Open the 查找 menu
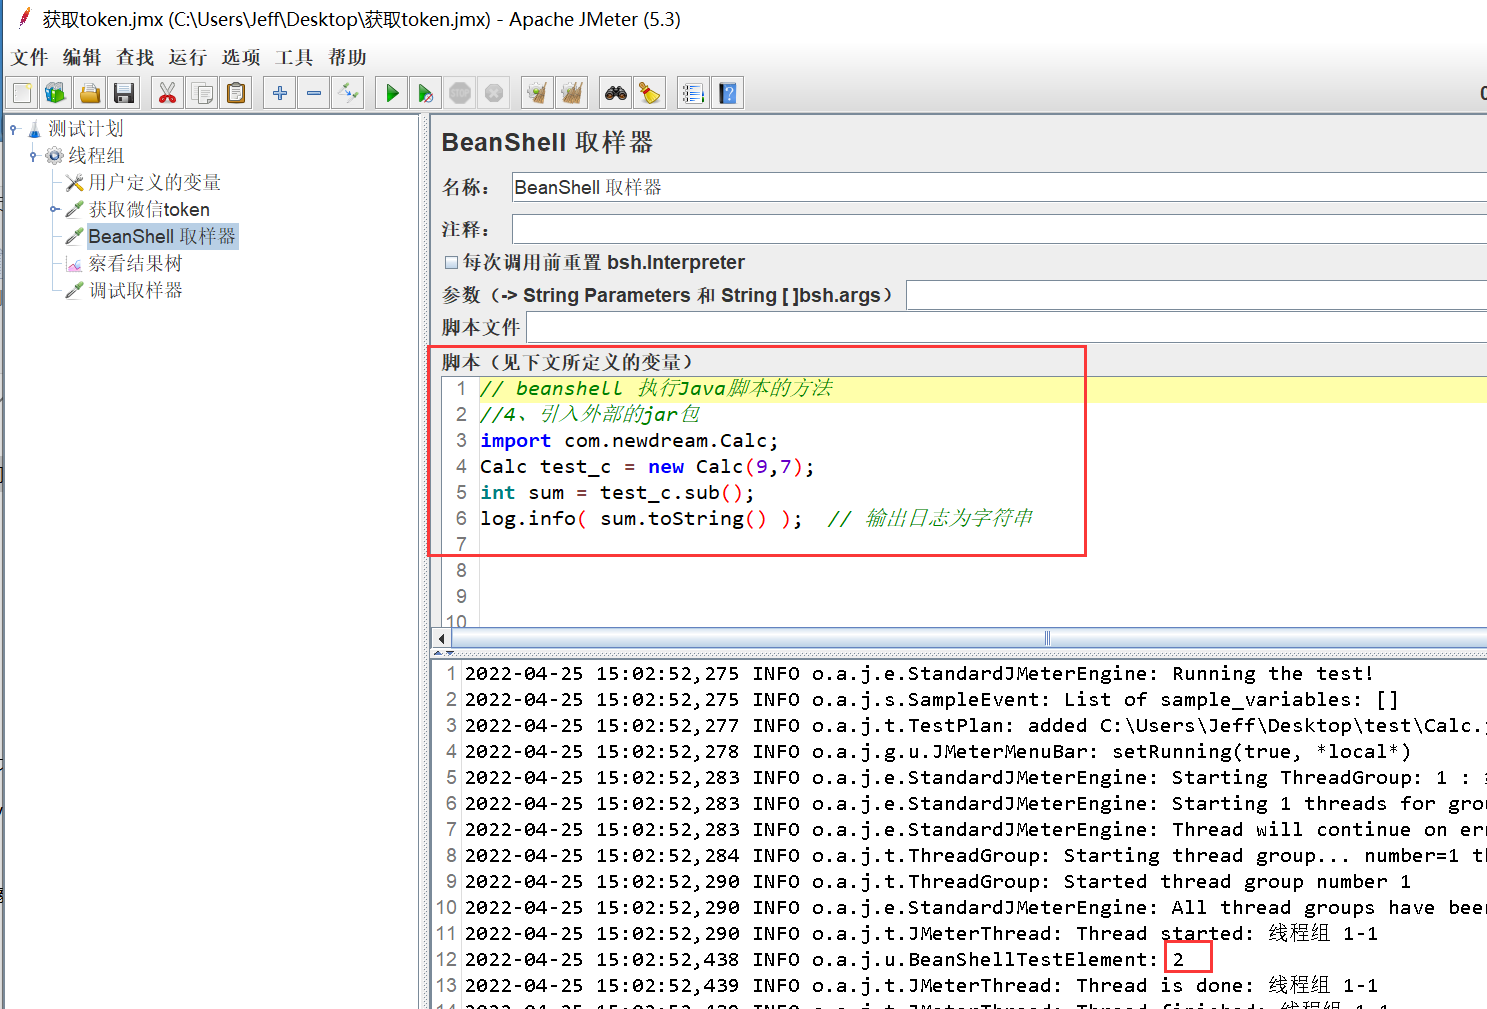The image size is (1487, 1009). [x=135, y=57]
